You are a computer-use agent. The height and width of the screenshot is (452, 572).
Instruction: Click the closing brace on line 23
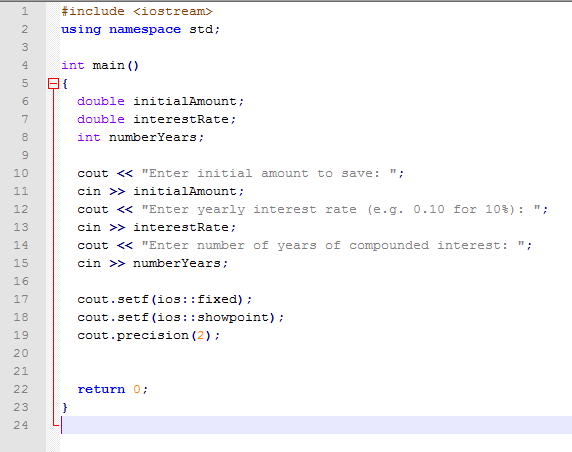[x=65, y=407]
